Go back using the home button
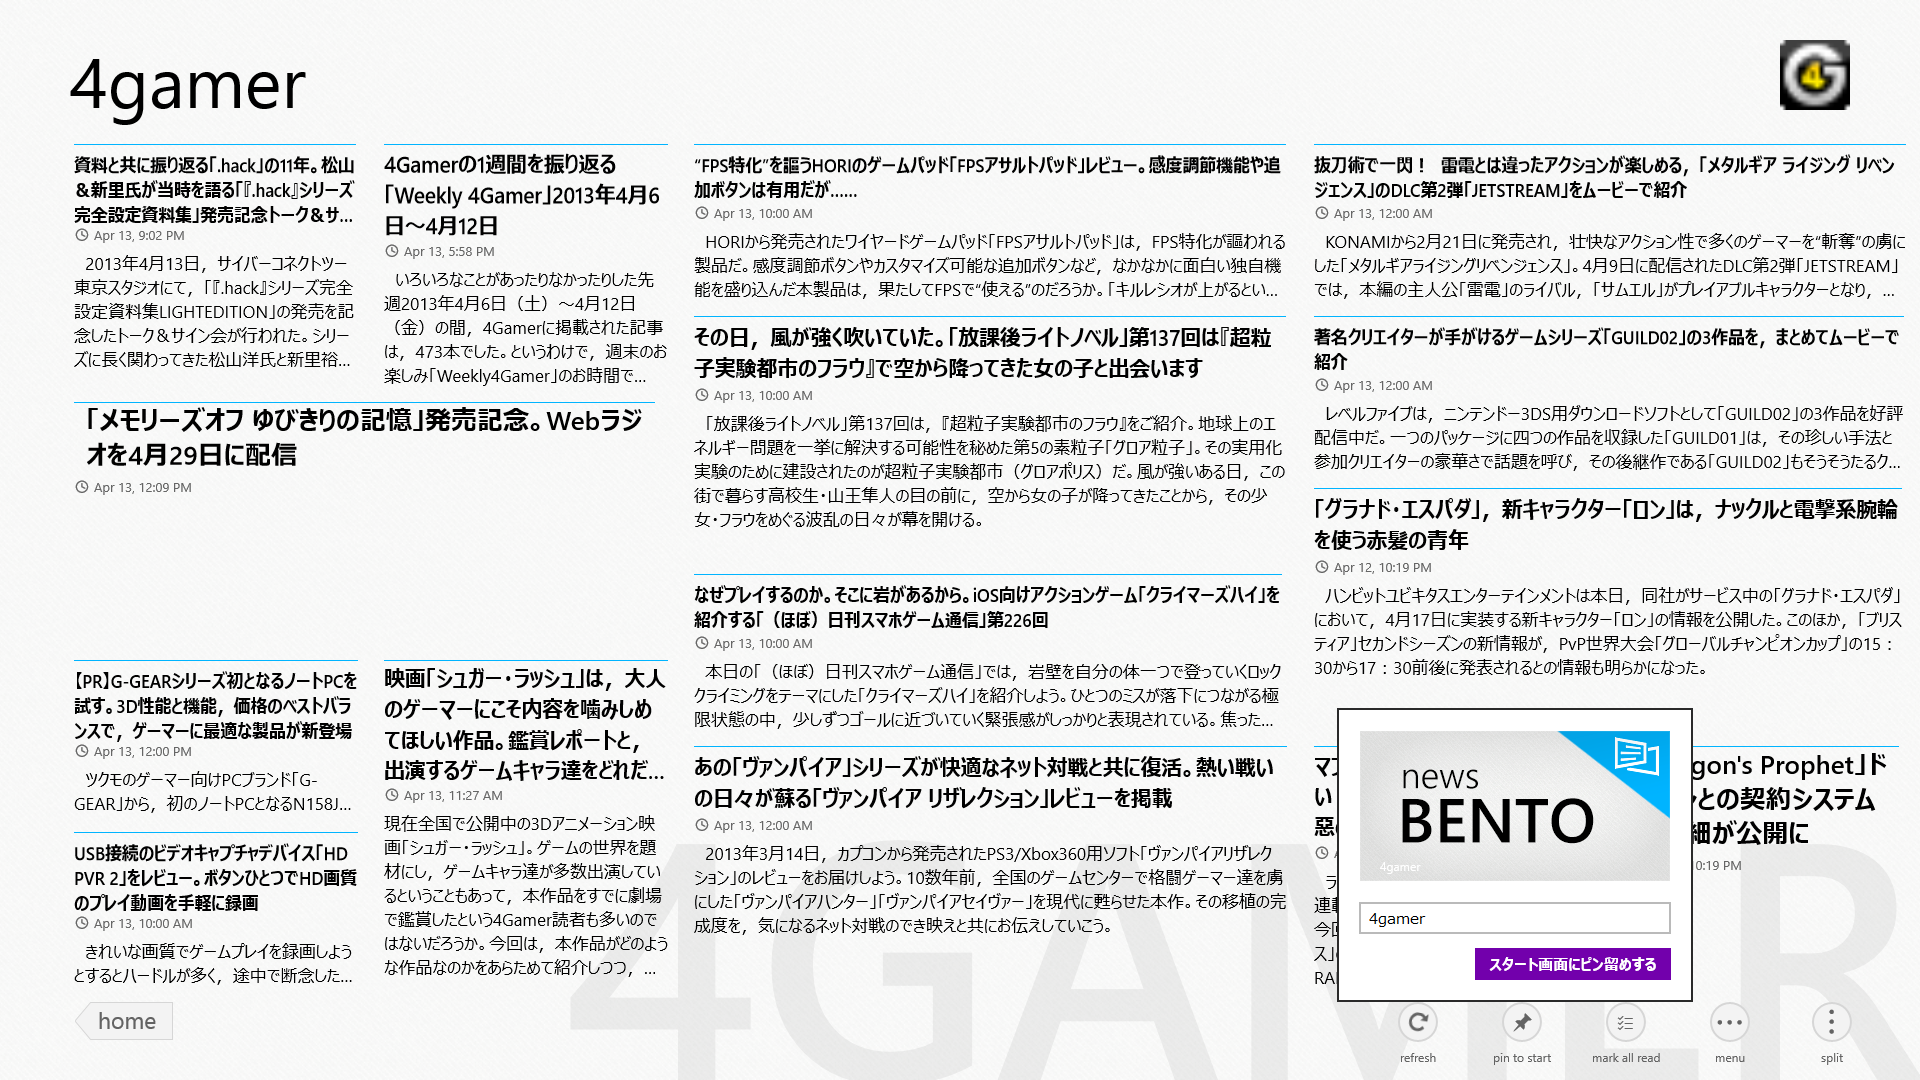 click(x=125, y=1021)
